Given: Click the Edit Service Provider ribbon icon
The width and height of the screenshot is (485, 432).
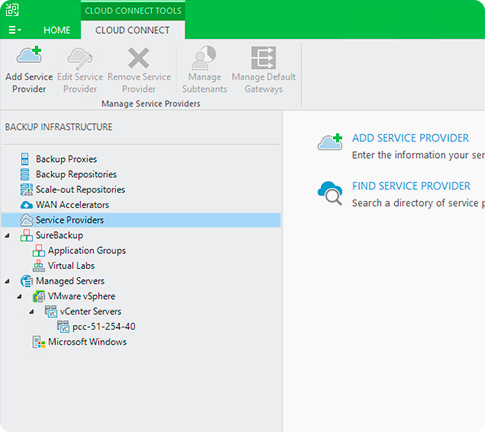Looking at the screenshot, I should pos(80,58).
